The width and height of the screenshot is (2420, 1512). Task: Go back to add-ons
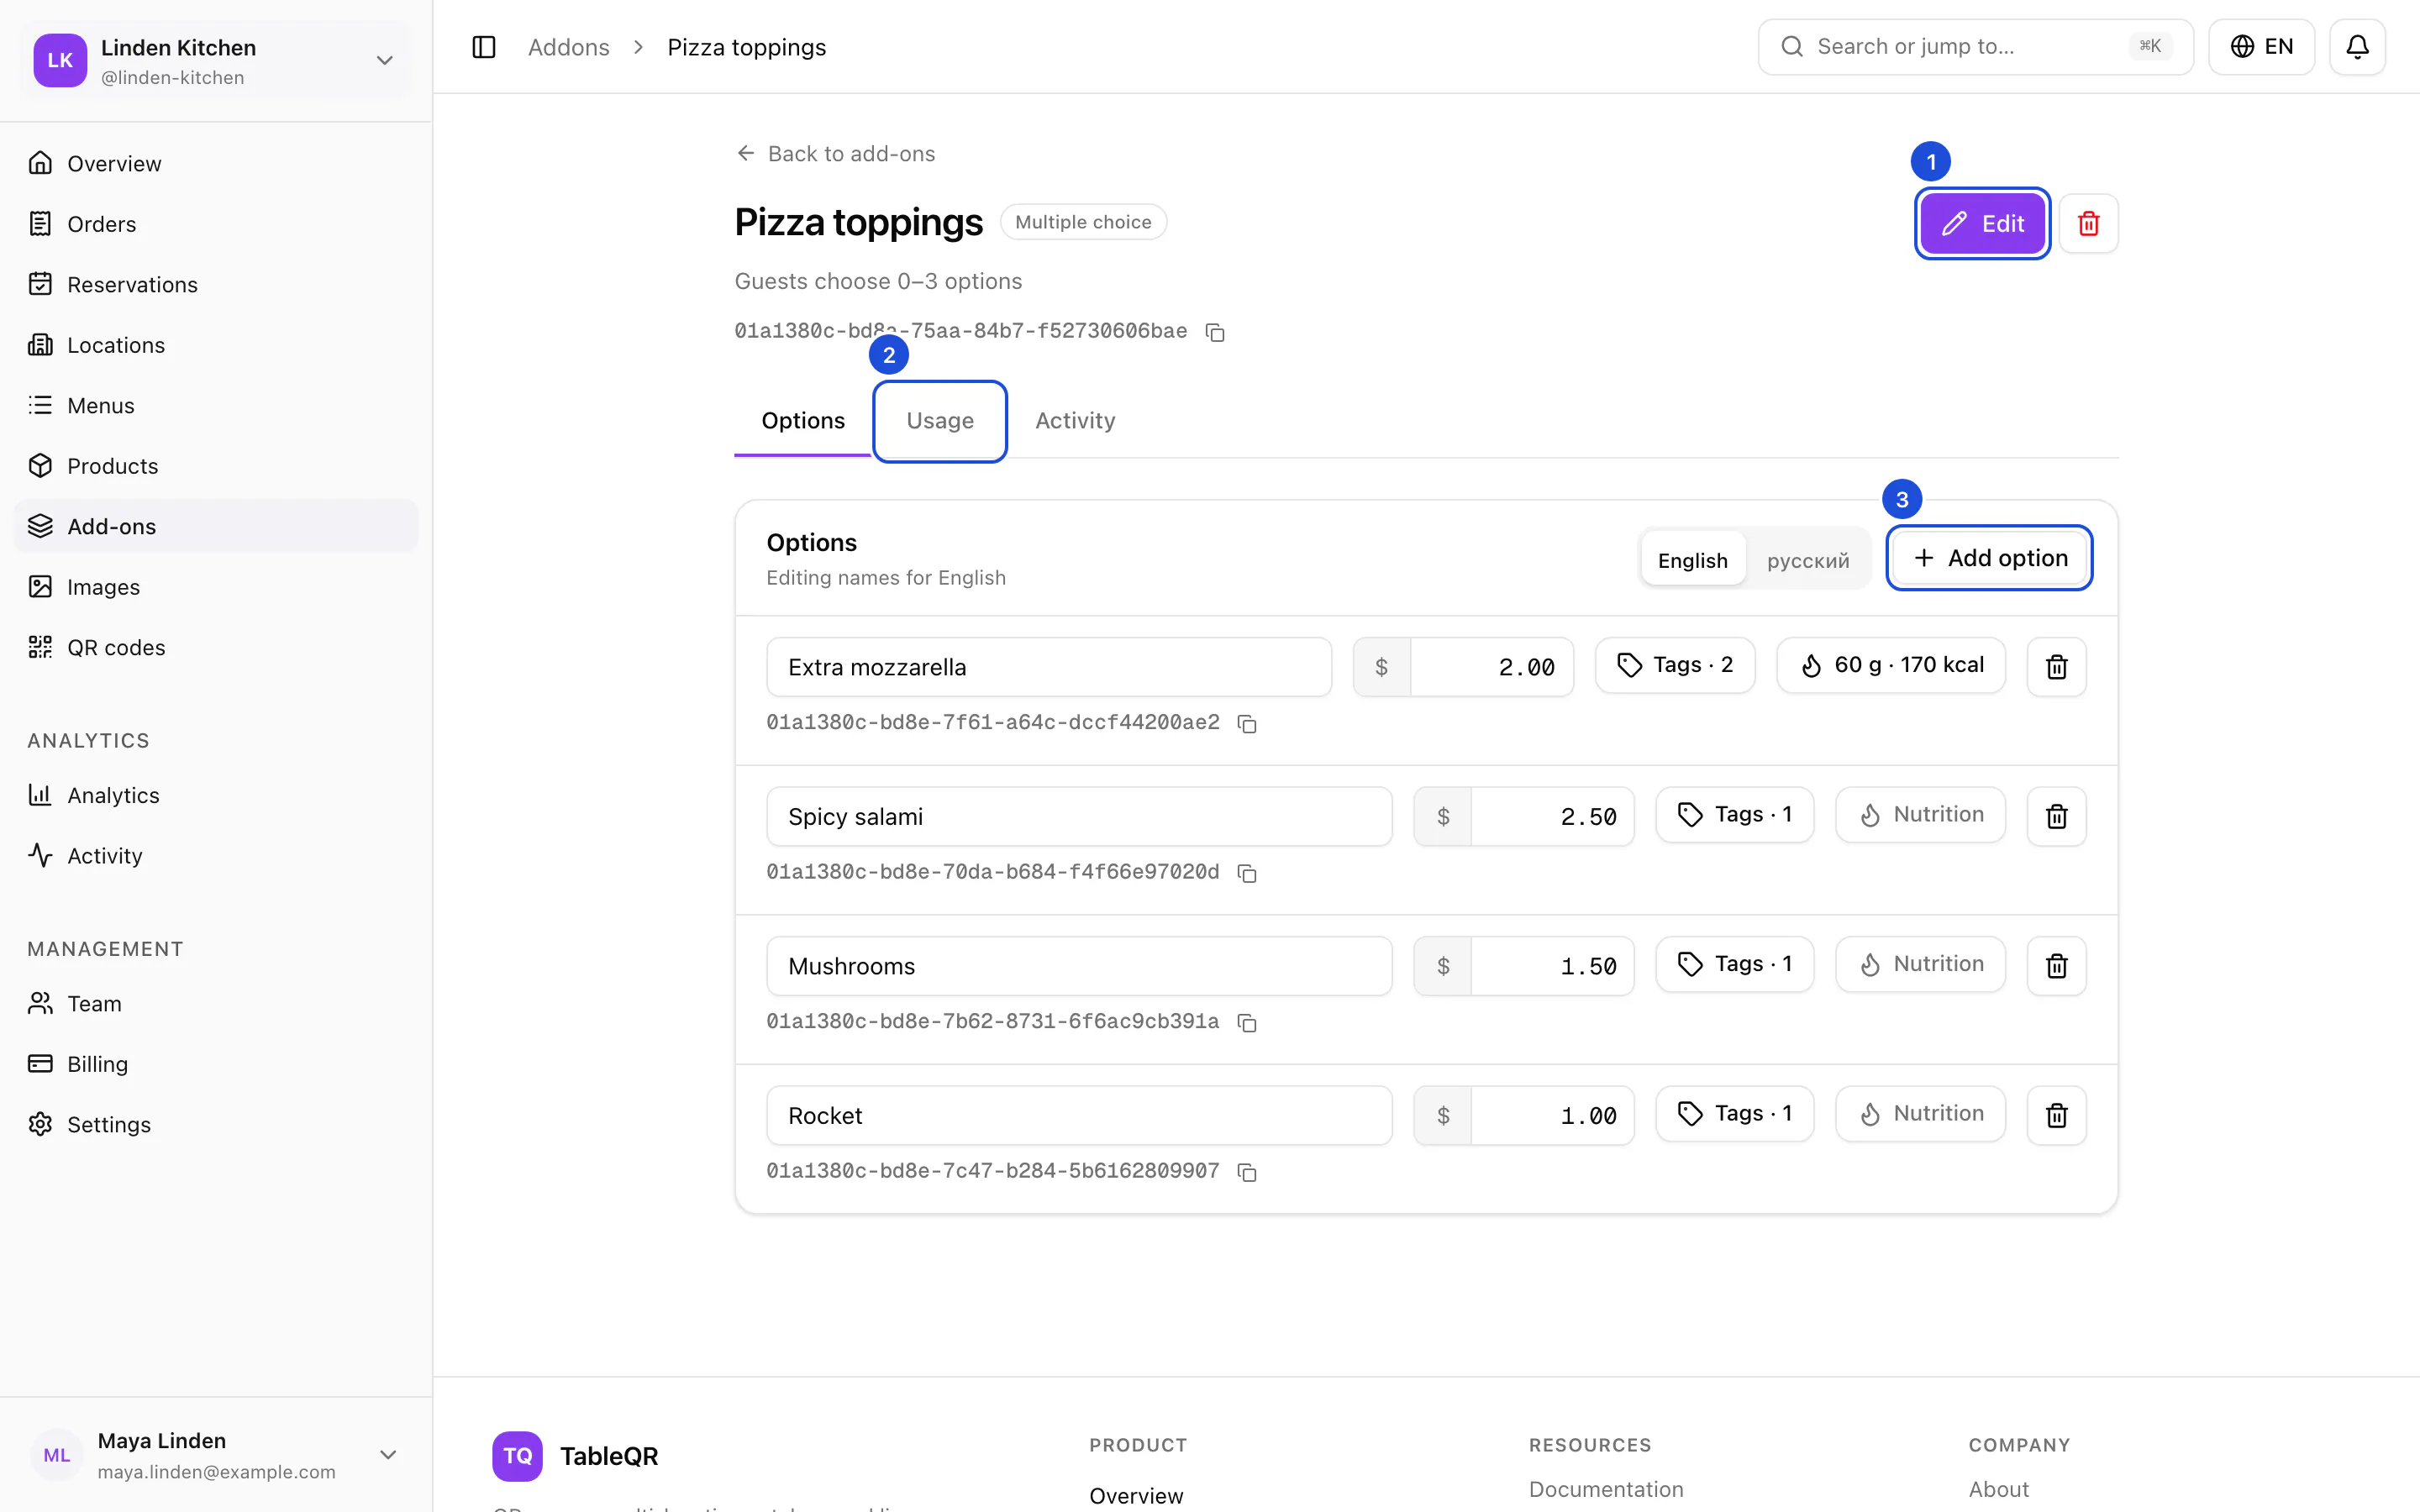point(836,154)
